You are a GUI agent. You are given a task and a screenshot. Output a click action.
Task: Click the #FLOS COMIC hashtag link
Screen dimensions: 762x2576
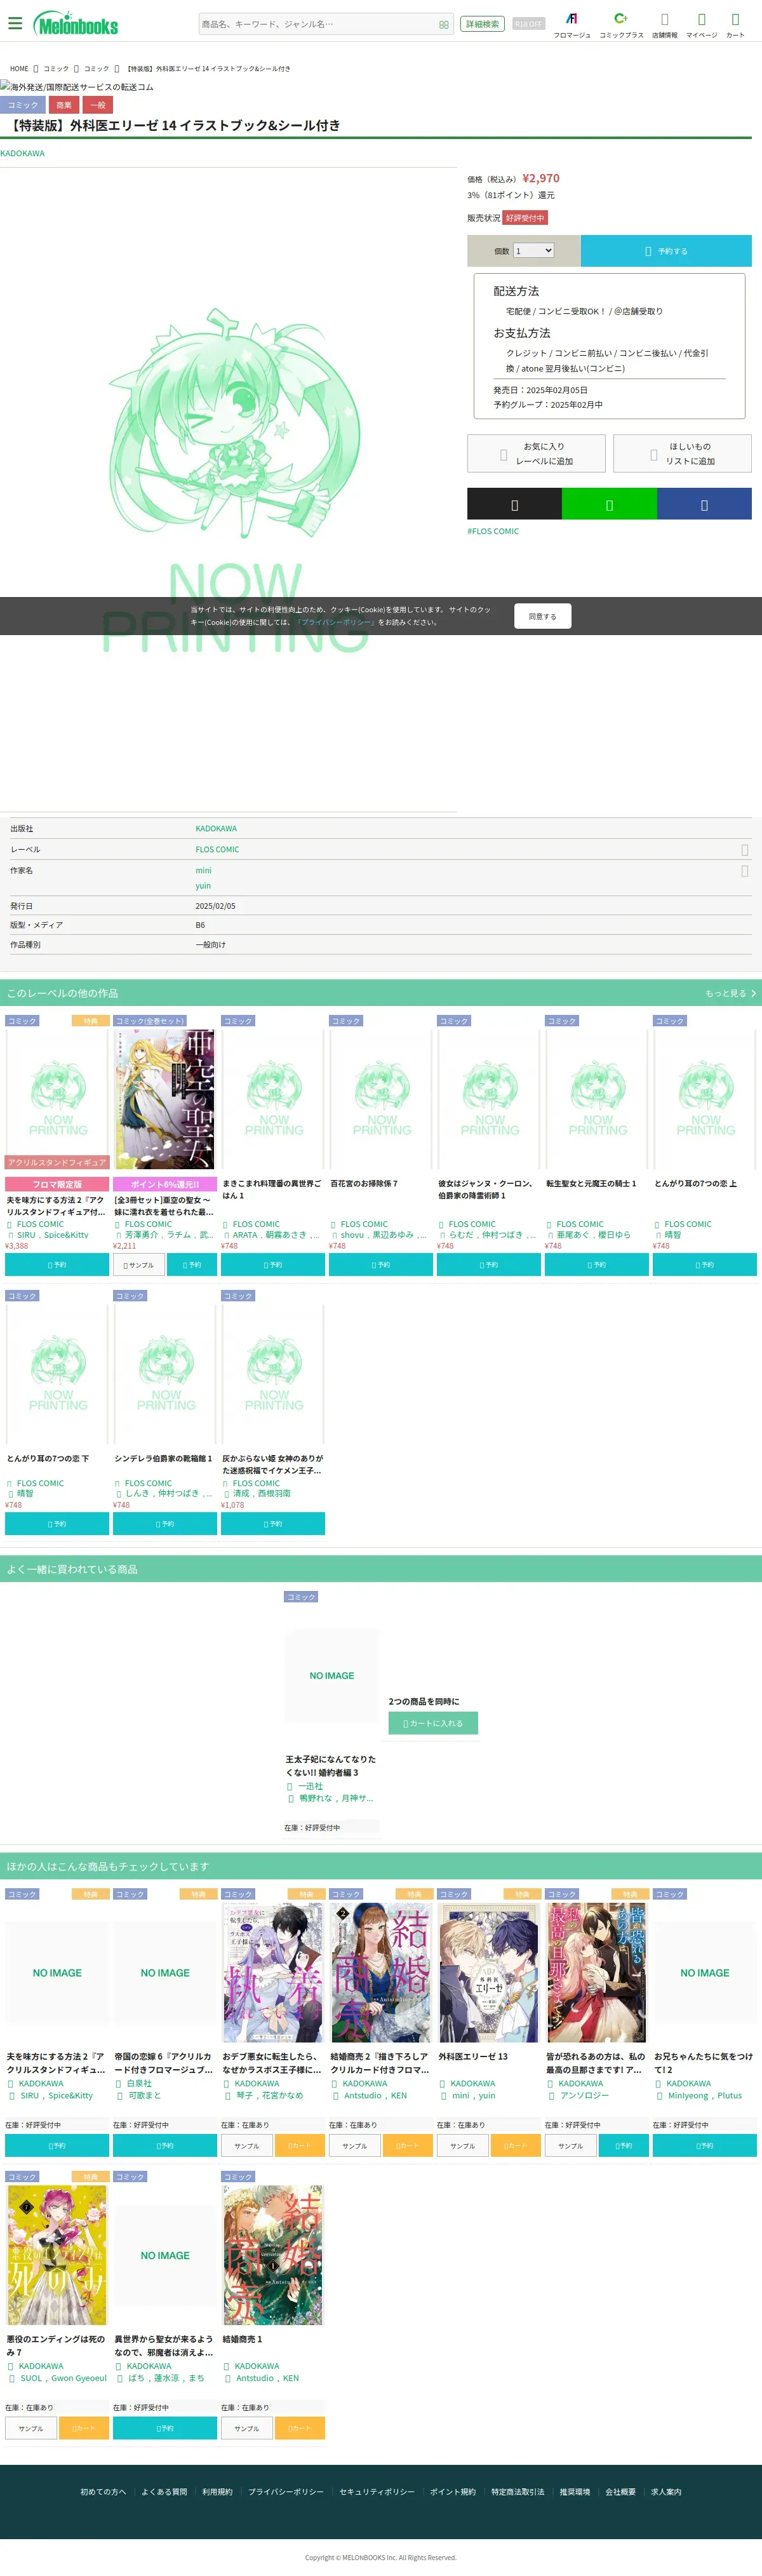point(493,531)
